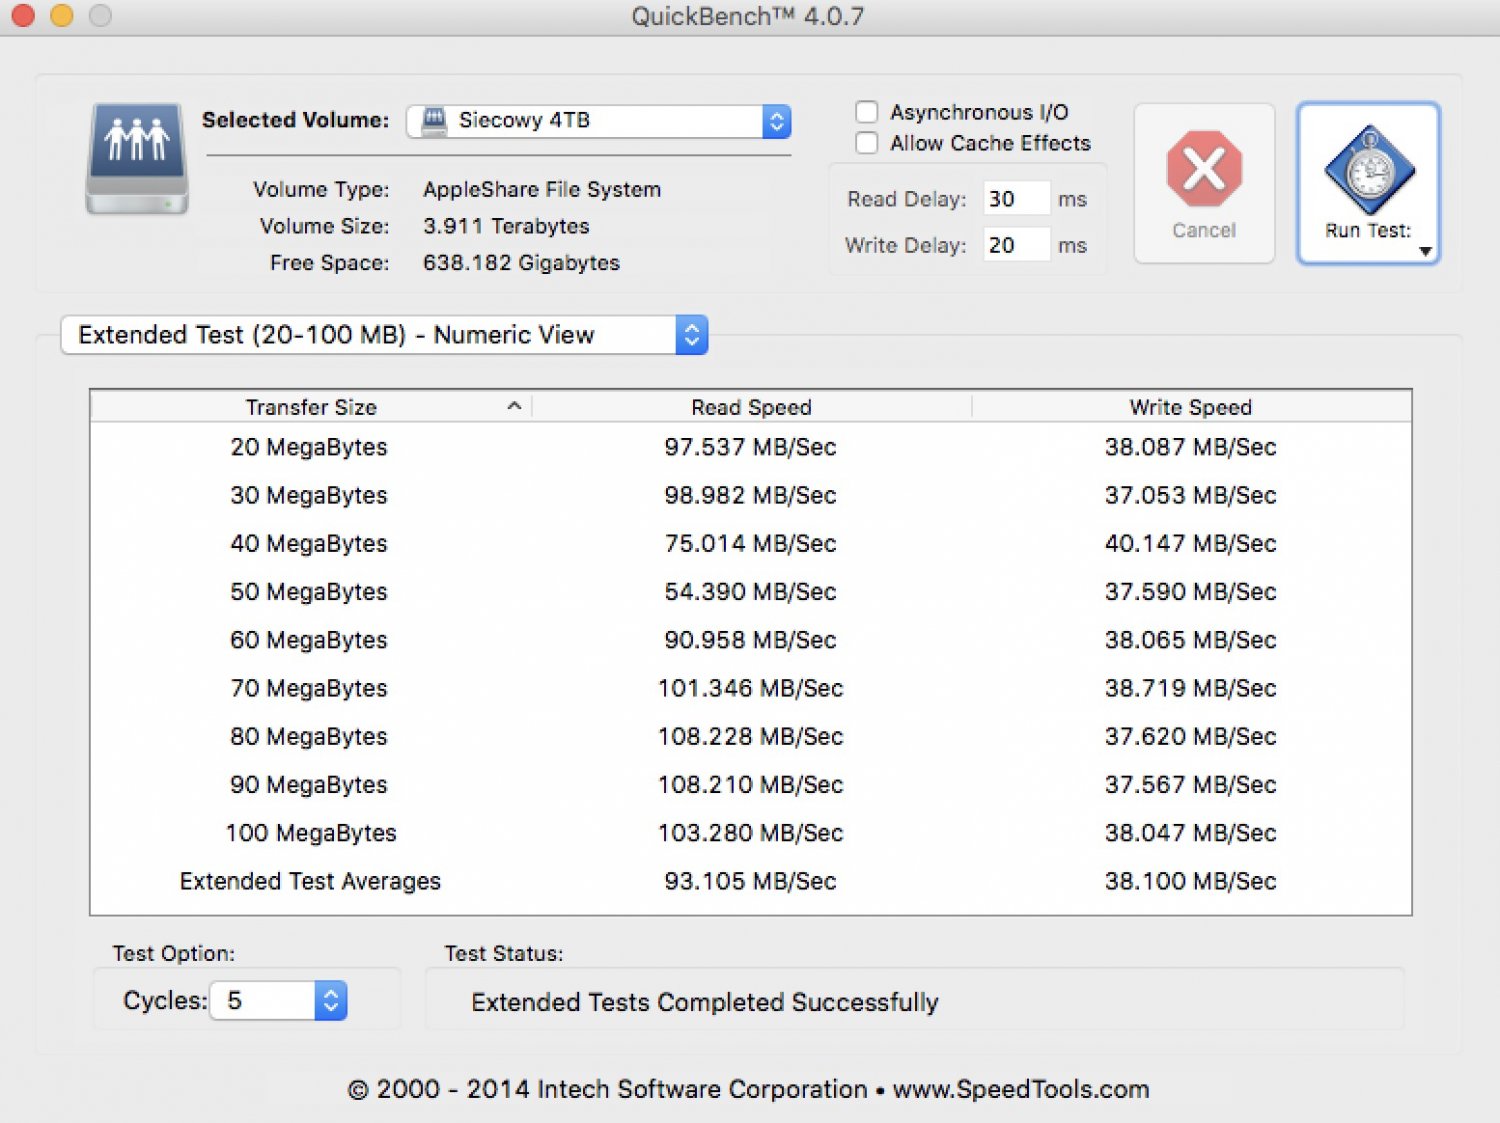Open the Extended Test view dropdown
The width and height of the screenshot is (1500, 1123).
tap(384, 335)
